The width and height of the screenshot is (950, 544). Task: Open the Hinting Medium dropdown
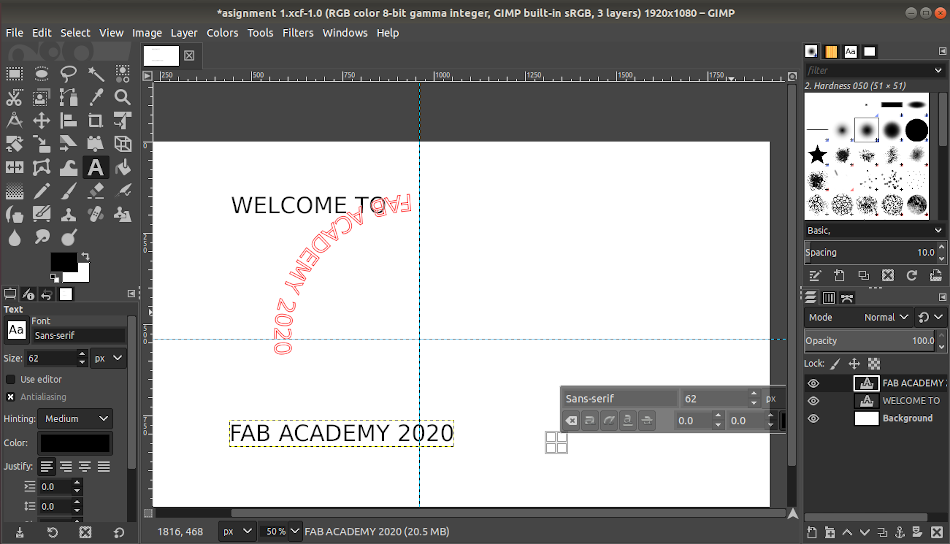[x=75, y=419]
